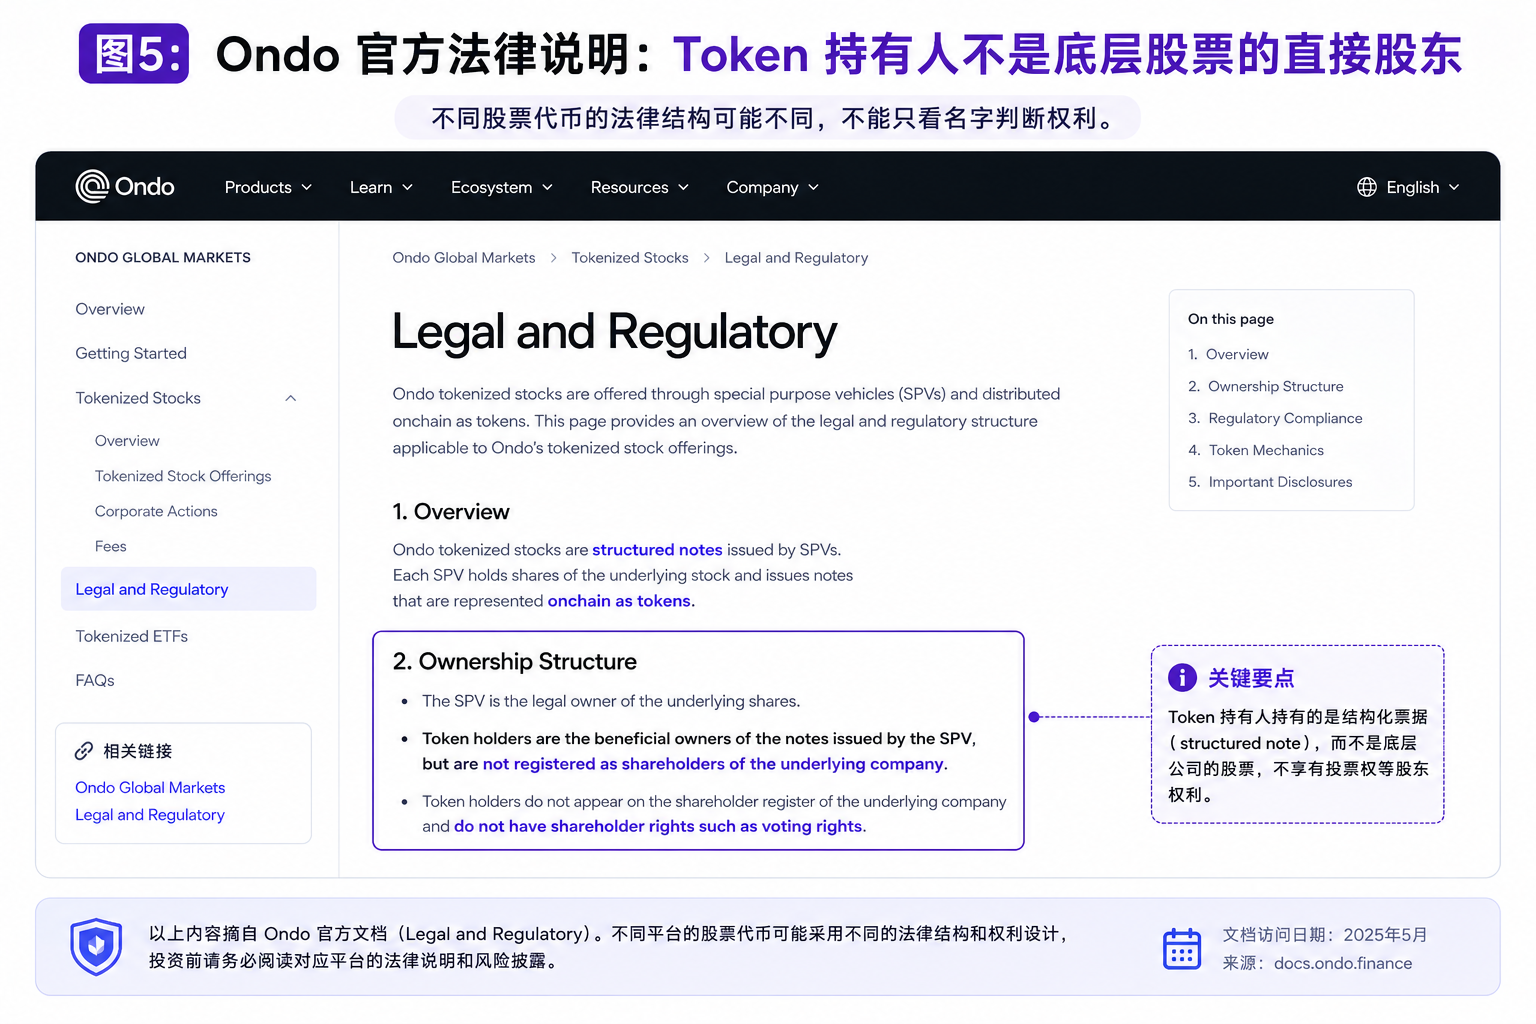Image resolution: width=1536 pixels, height=1024 pixels.
Task: Open the sidebar Overview page under Ondo Global Markets
Action: coord(110,309)
